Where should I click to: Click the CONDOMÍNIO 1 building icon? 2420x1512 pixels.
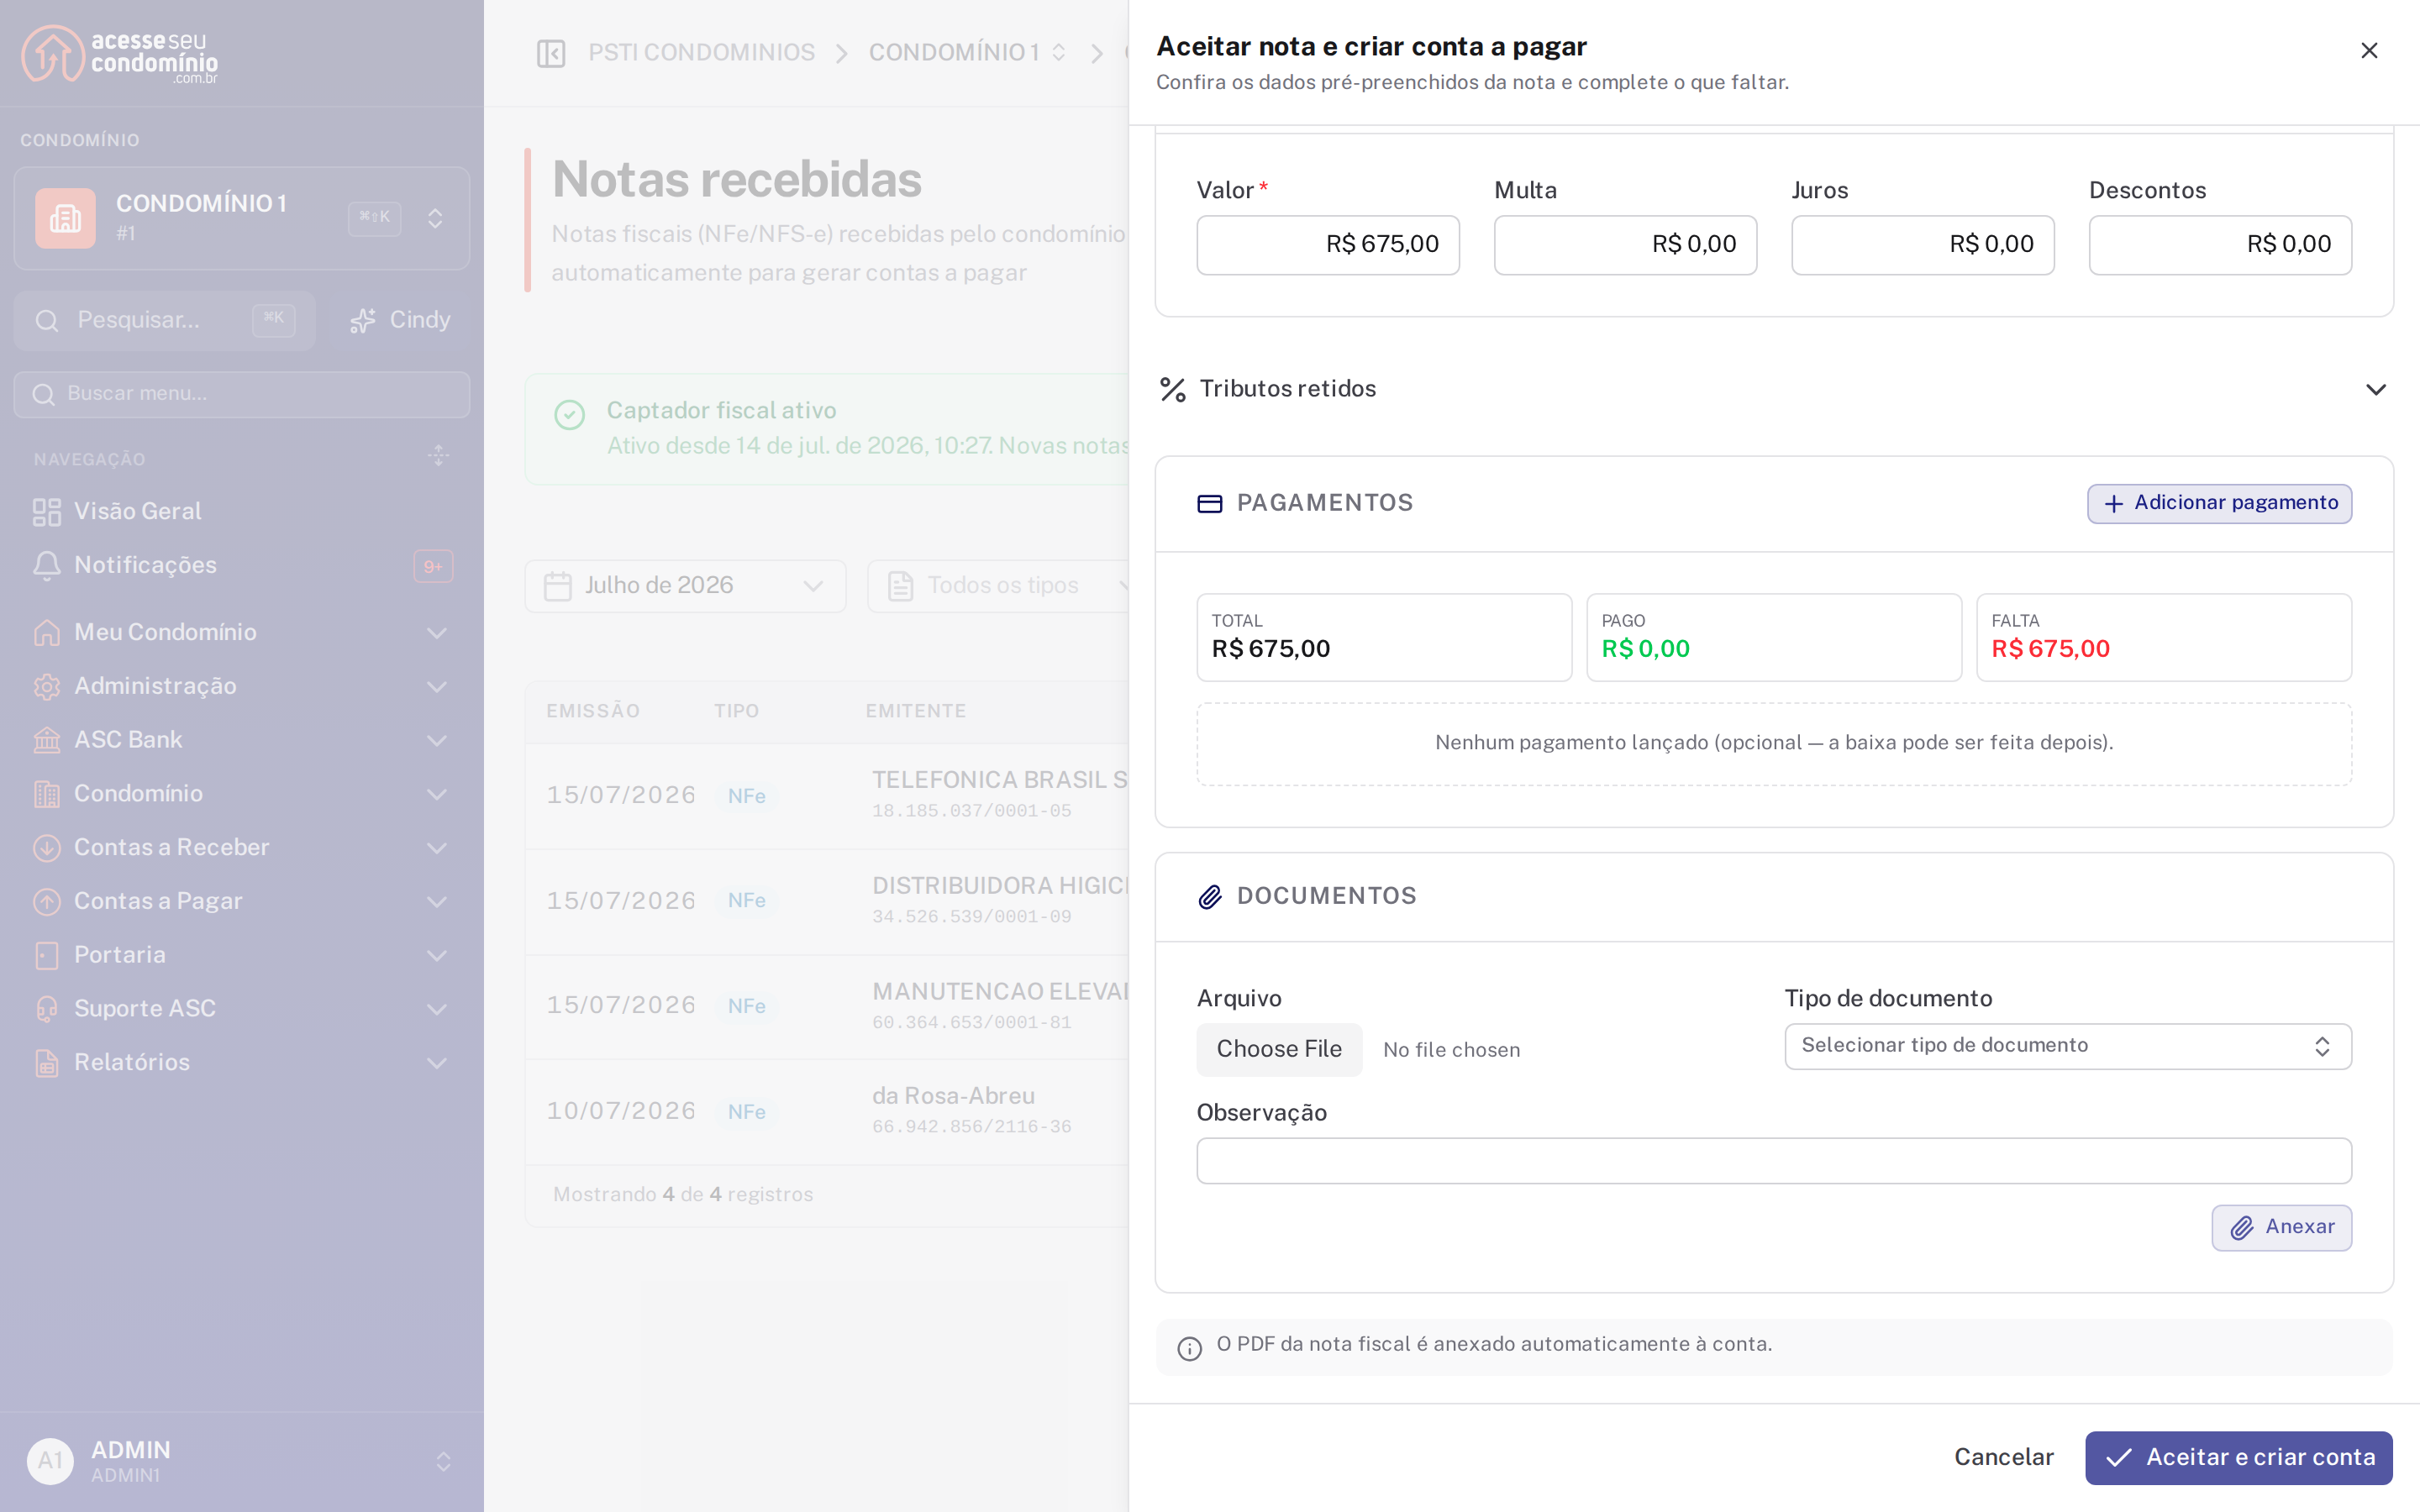pyautogui.click(x=65, y=218)
